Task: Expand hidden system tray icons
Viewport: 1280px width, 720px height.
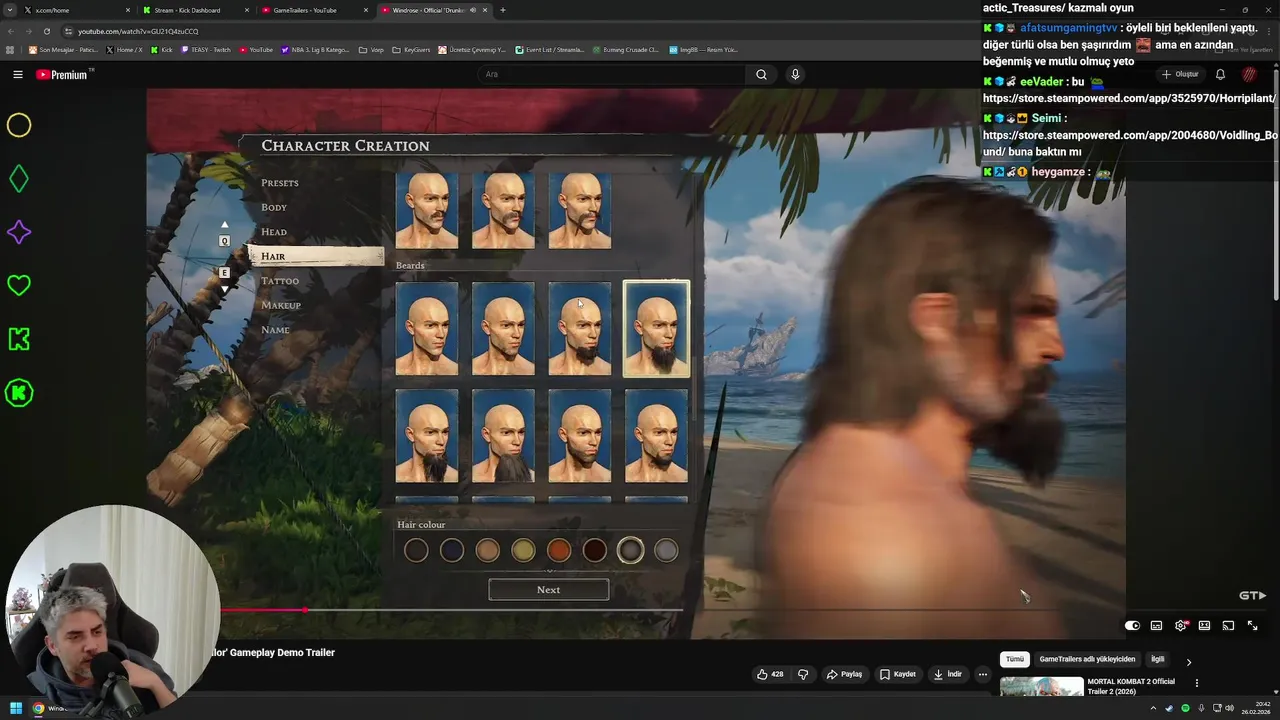Action: (x=1153, y=708)
